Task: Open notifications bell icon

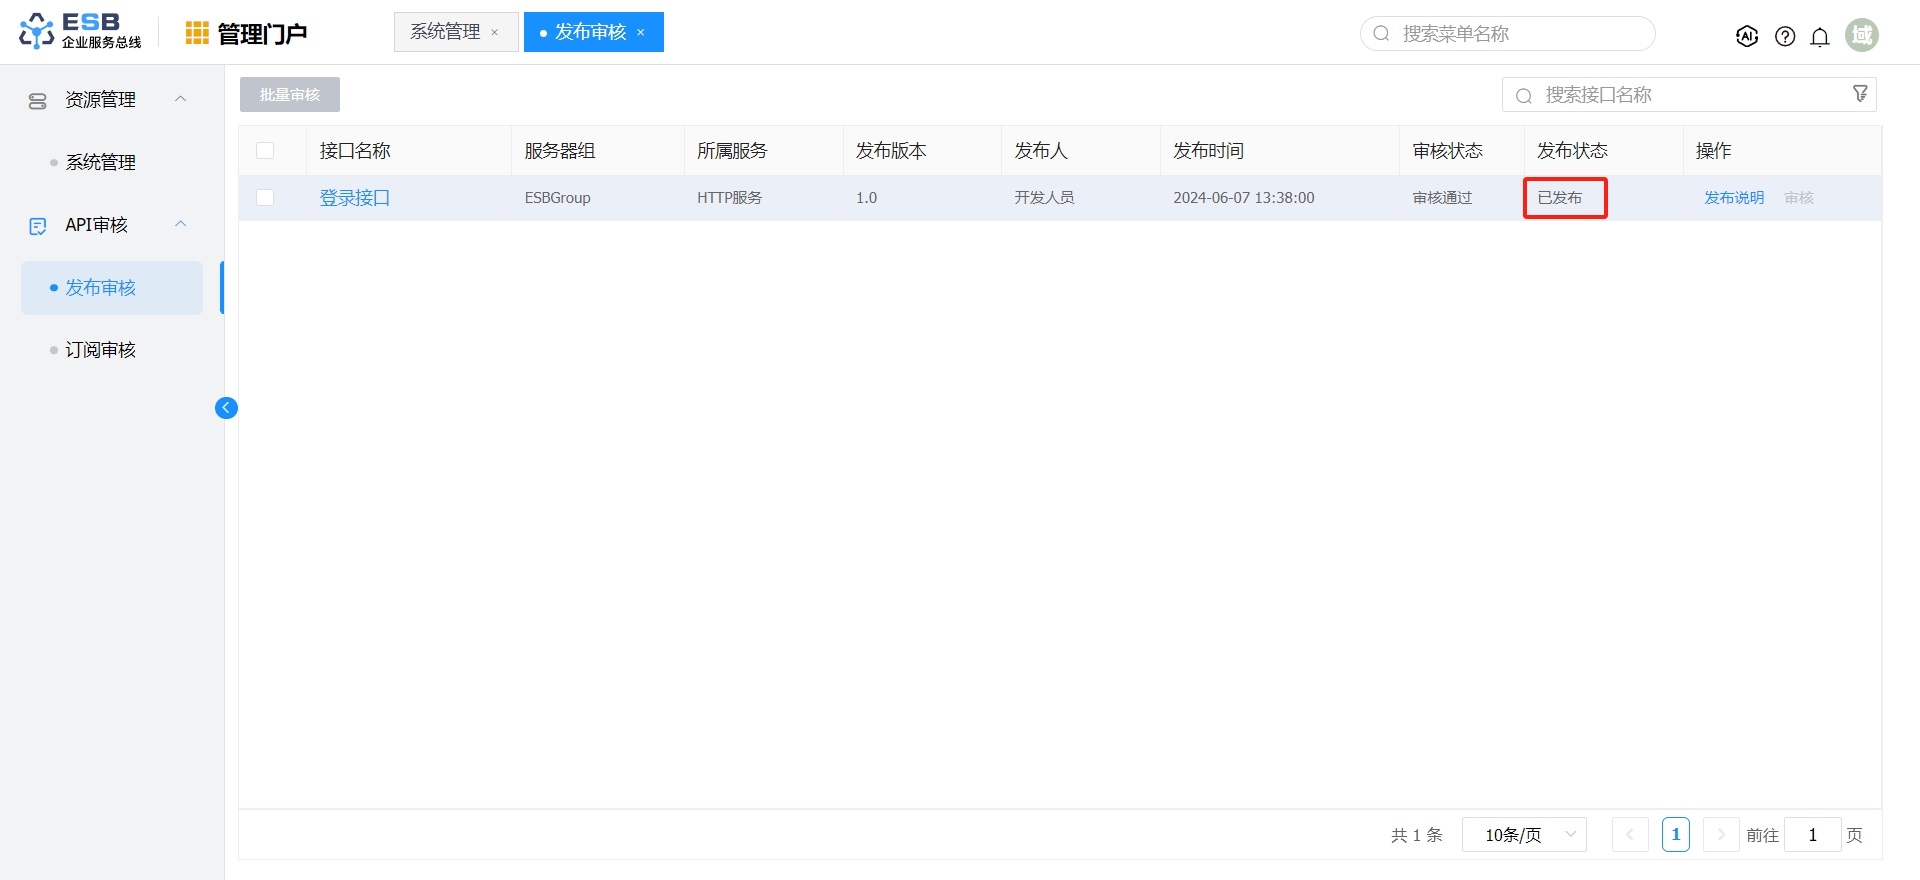Action: click(x=1820, y=37)
